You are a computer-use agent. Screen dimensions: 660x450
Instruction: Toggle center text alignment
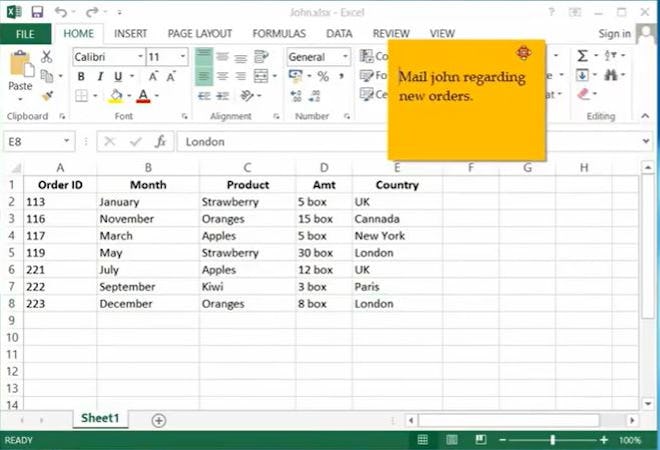(222, 76)
